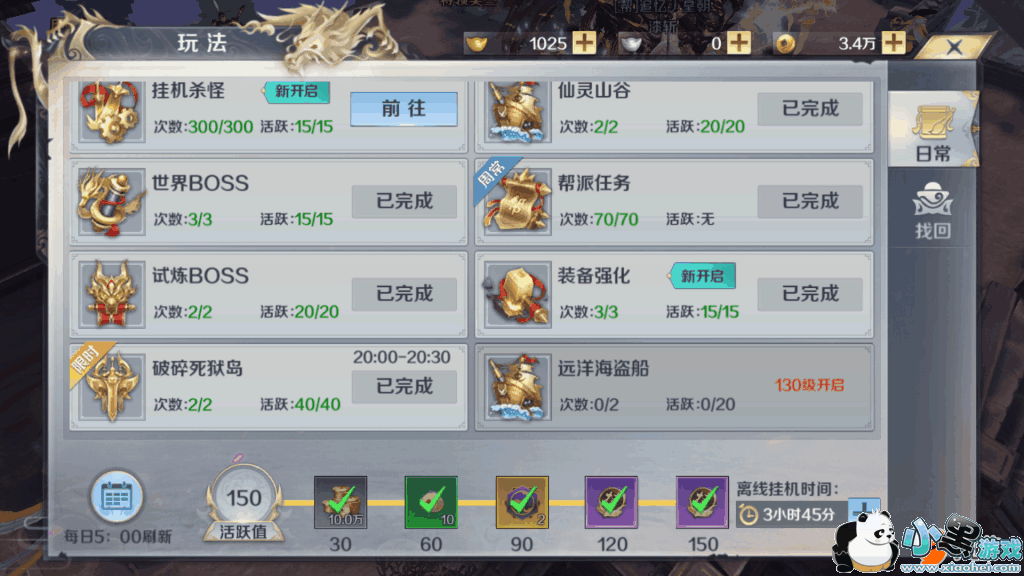Viewport: 1024px width, 576px height.
Task: Claim the 90 activity reward badge
Action: coord(522,502)
